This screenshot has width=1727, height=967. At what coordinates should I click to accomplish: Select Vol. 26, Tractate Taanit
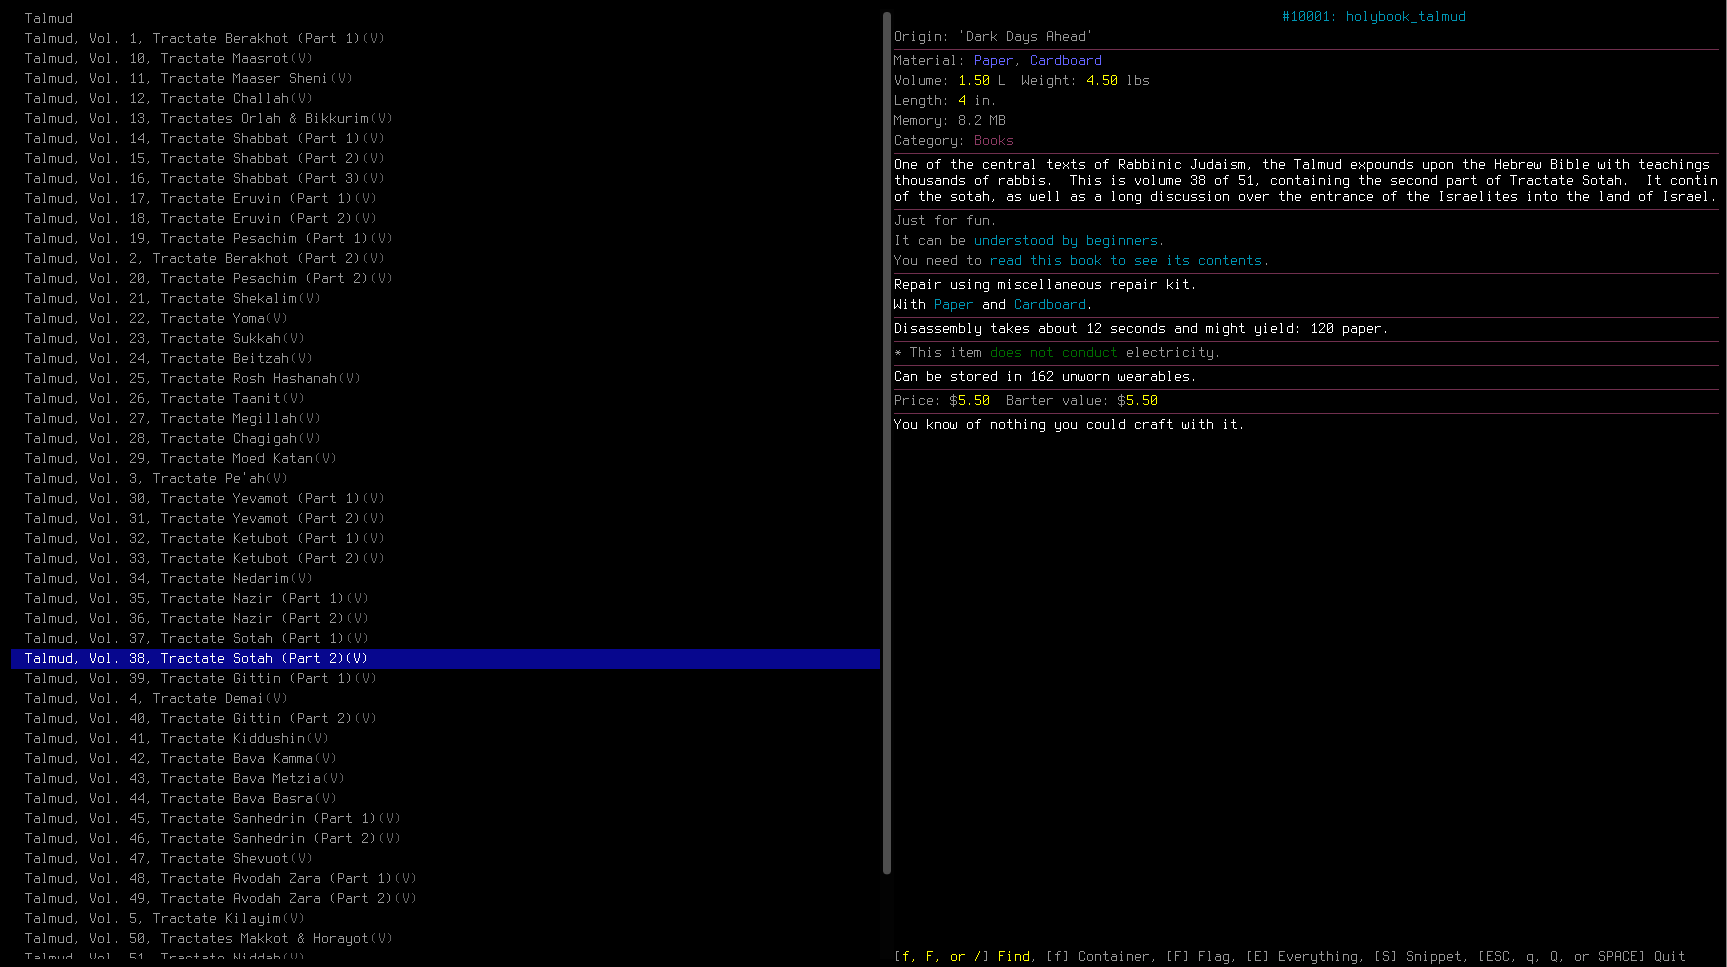[164, 398]
